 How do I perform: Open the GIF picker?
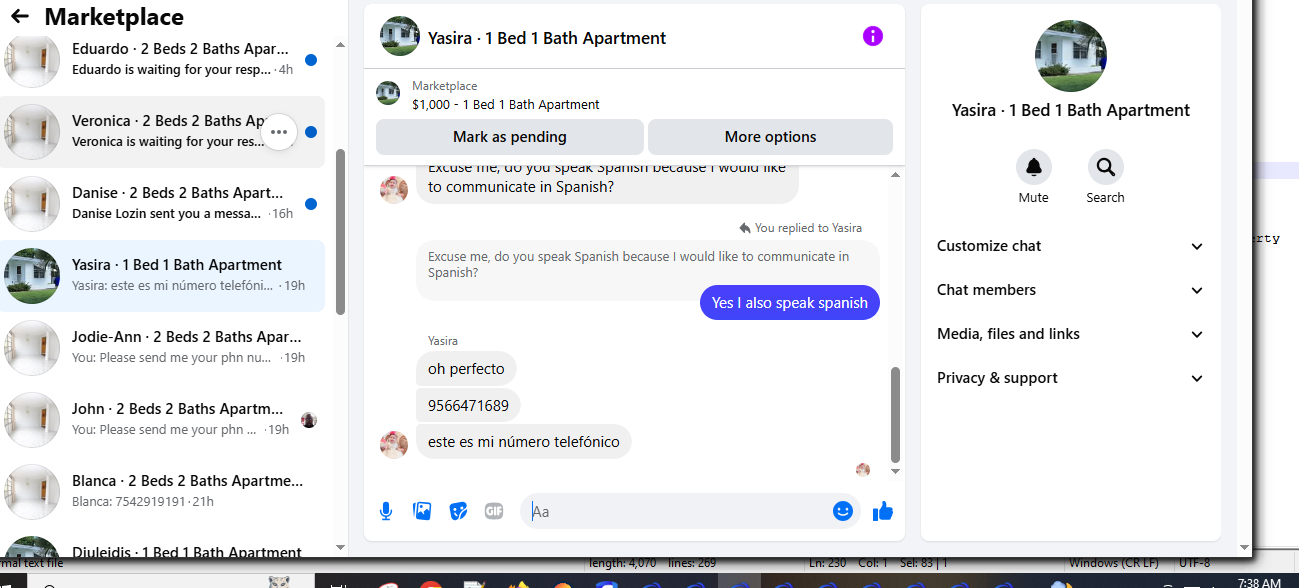coord(494,512)
